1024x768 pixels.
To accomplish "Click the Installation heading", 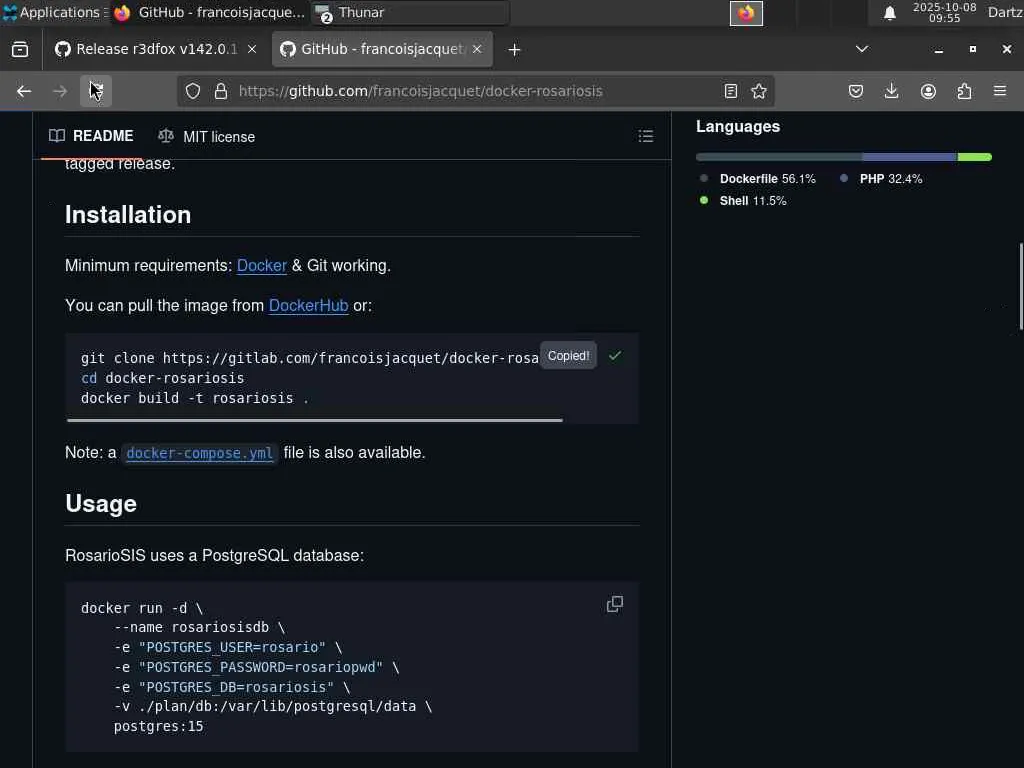I will (x=128, y=215).
